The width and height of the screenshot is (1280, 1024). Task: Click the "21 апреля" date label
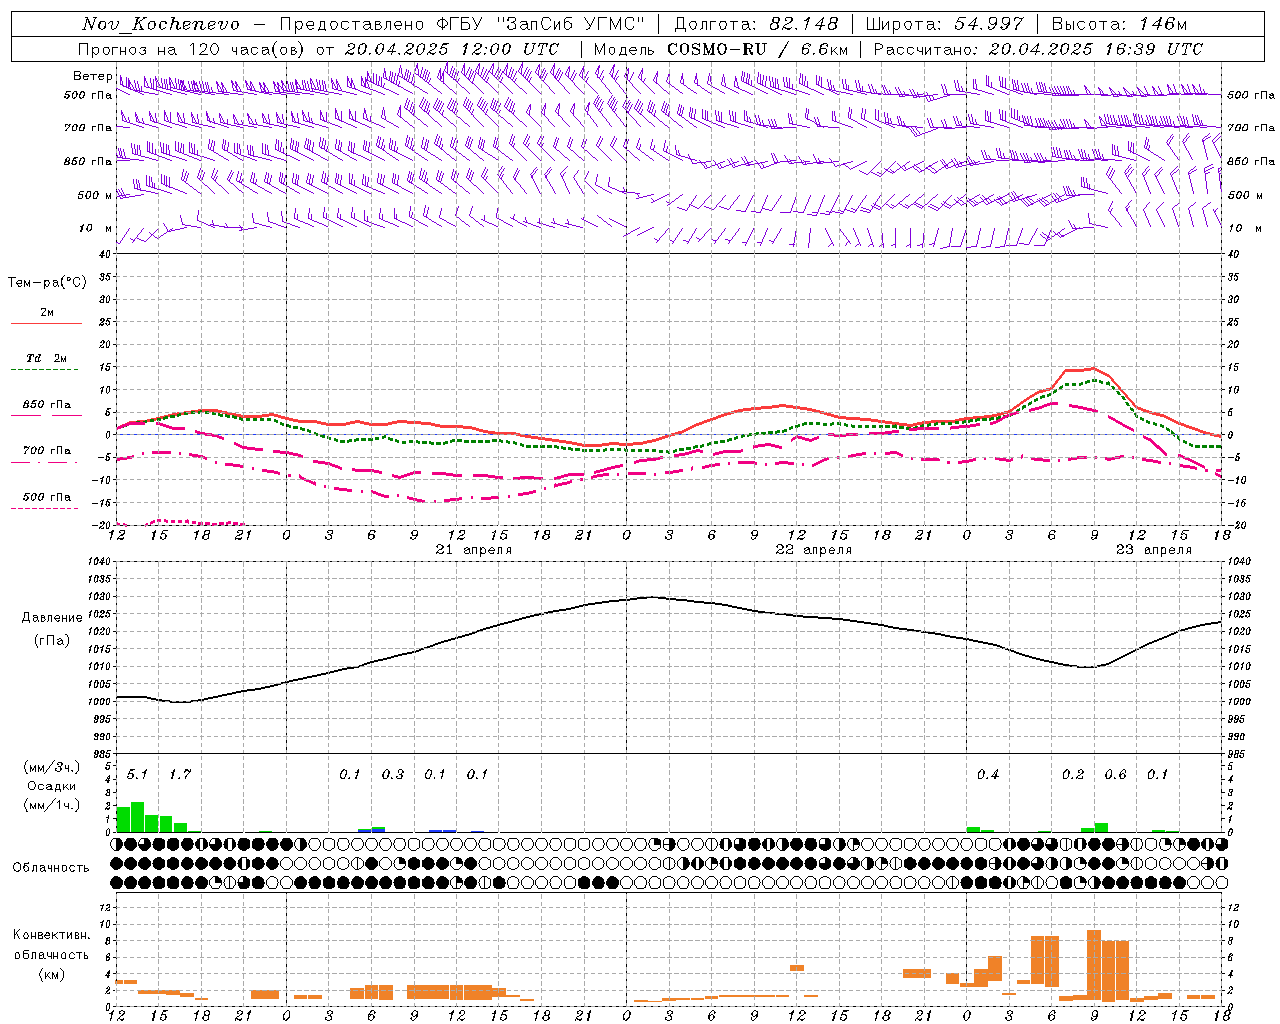474,550
